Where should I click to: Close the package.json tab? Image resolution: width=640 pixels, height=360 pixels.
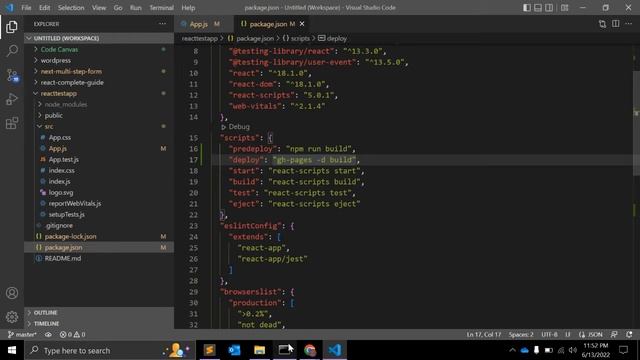click(x=302, y=24)
